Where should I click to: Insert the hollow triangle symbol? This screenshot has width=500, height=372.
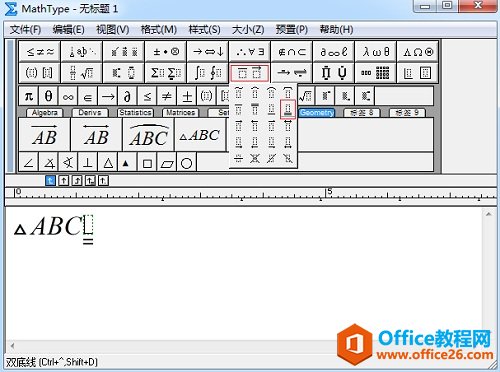108,163
